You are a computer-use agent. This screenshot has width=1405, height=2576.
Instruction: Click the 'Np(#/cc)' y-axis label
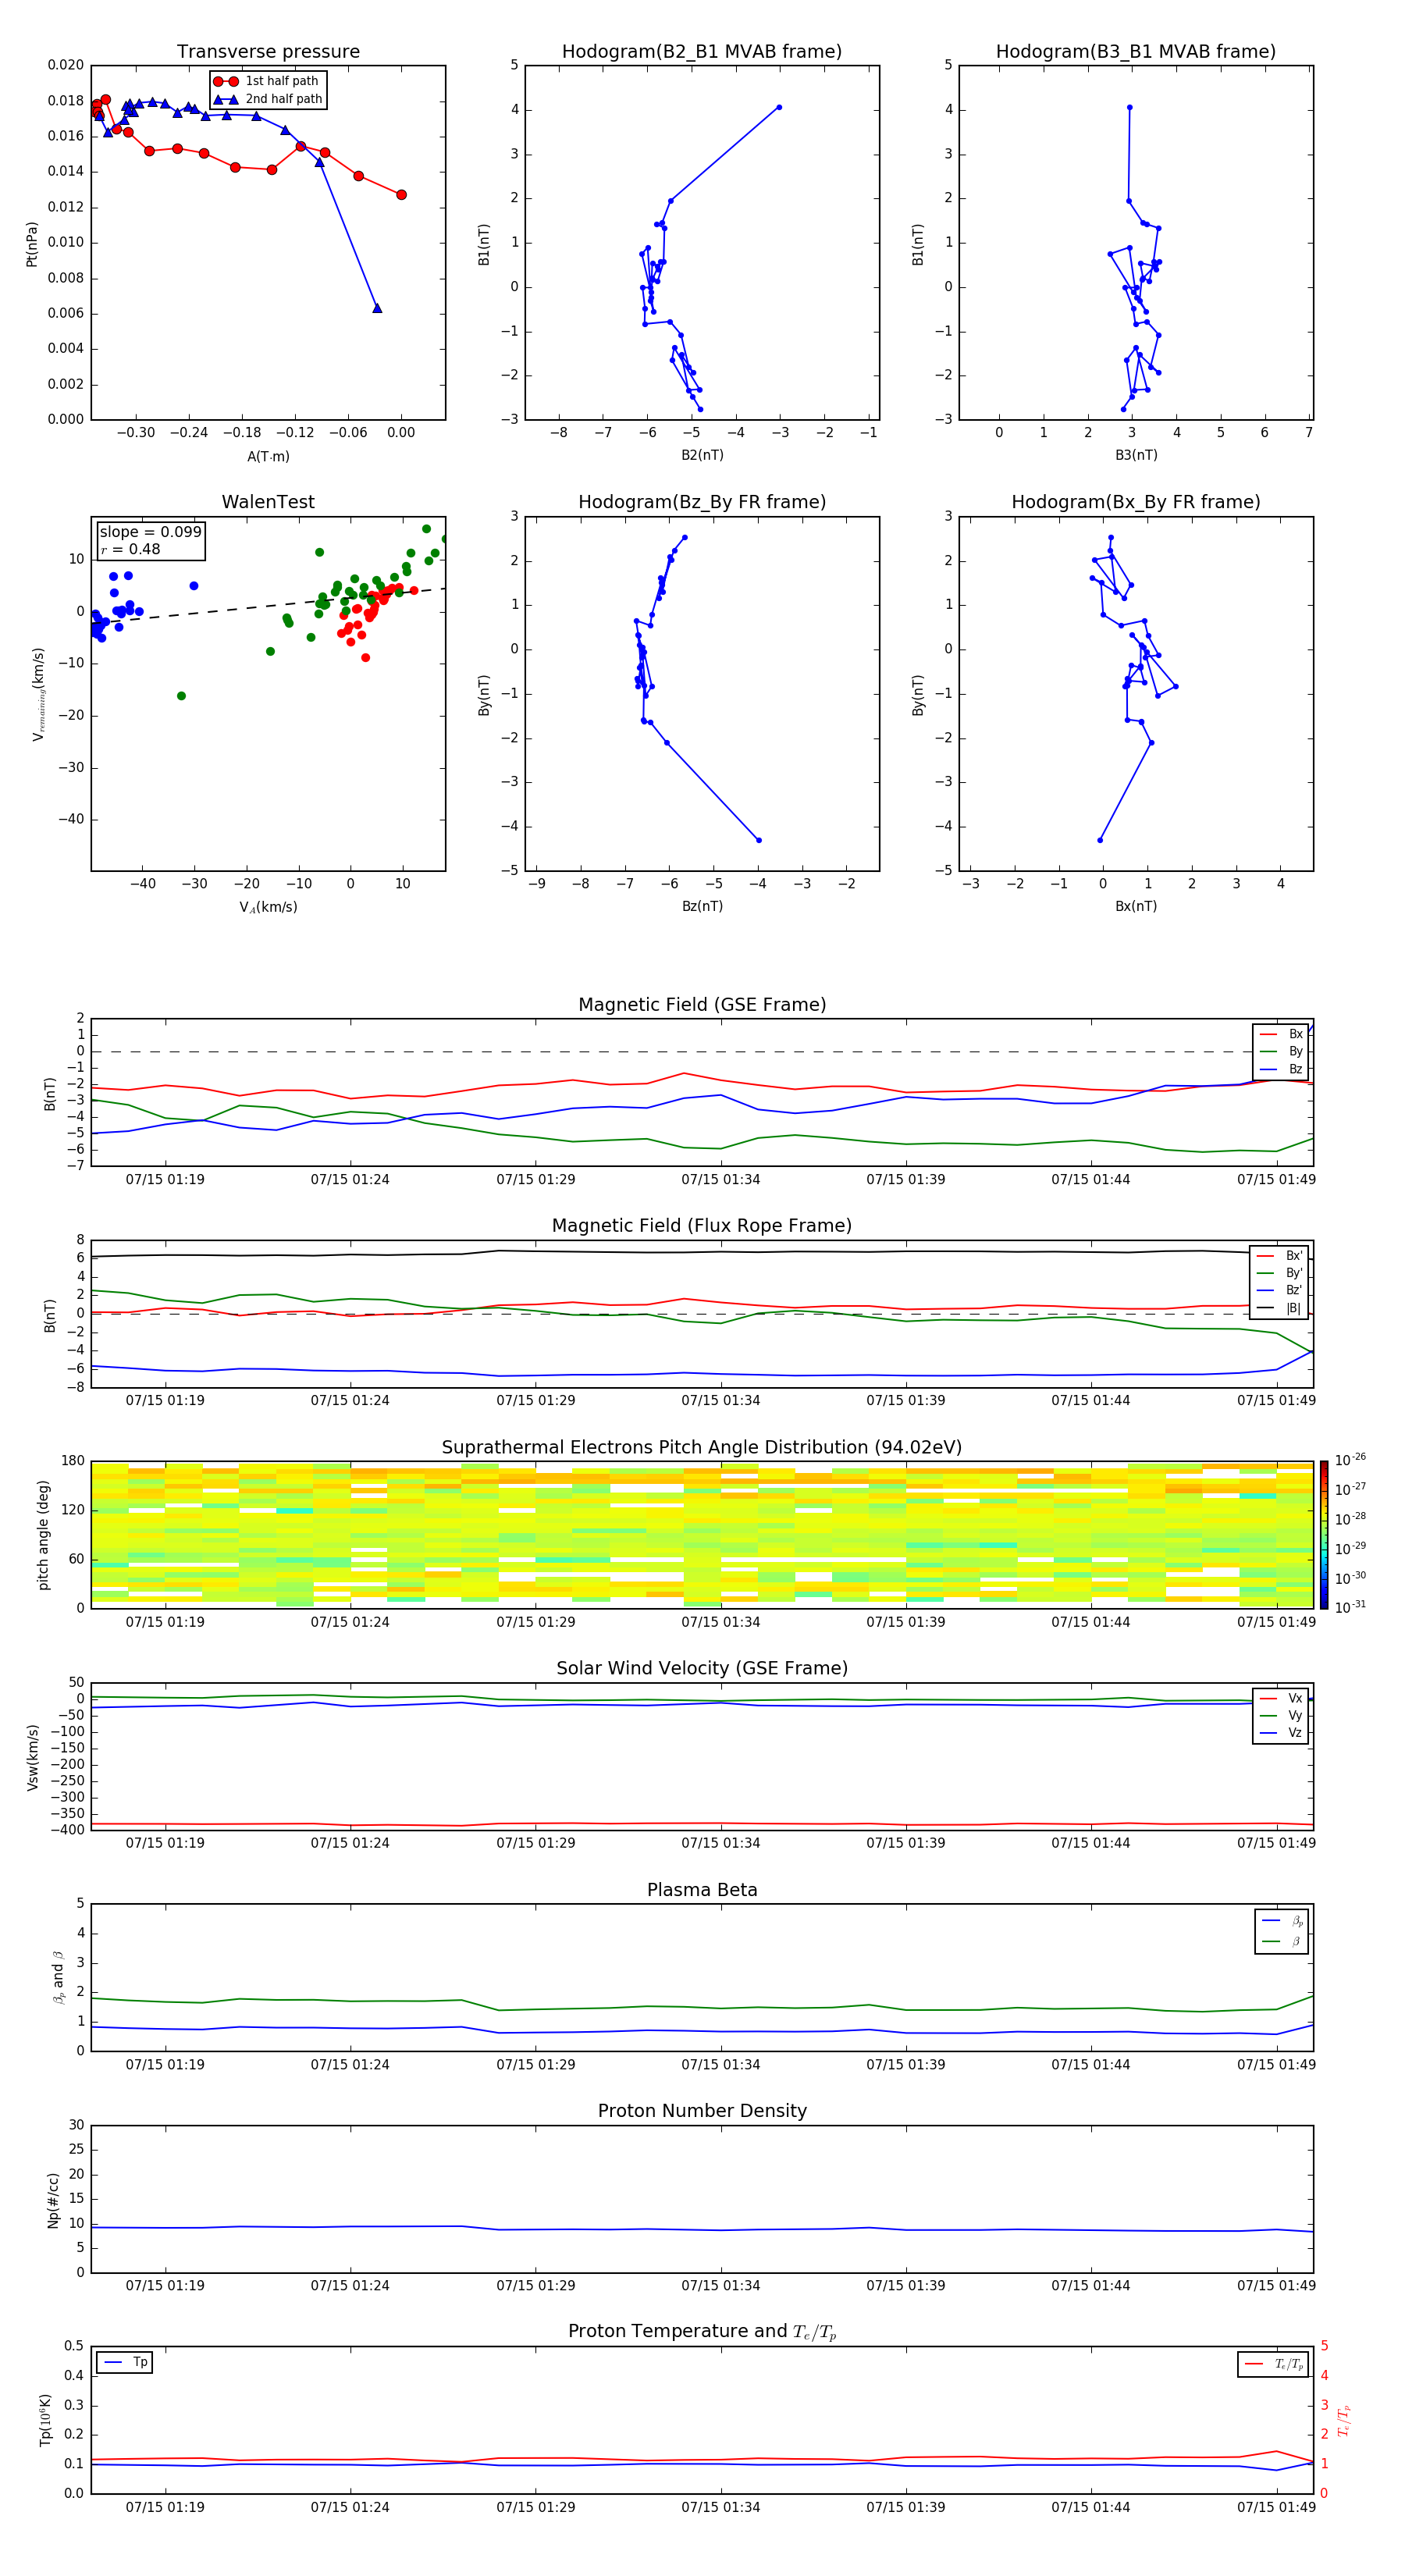point(52,2200)
